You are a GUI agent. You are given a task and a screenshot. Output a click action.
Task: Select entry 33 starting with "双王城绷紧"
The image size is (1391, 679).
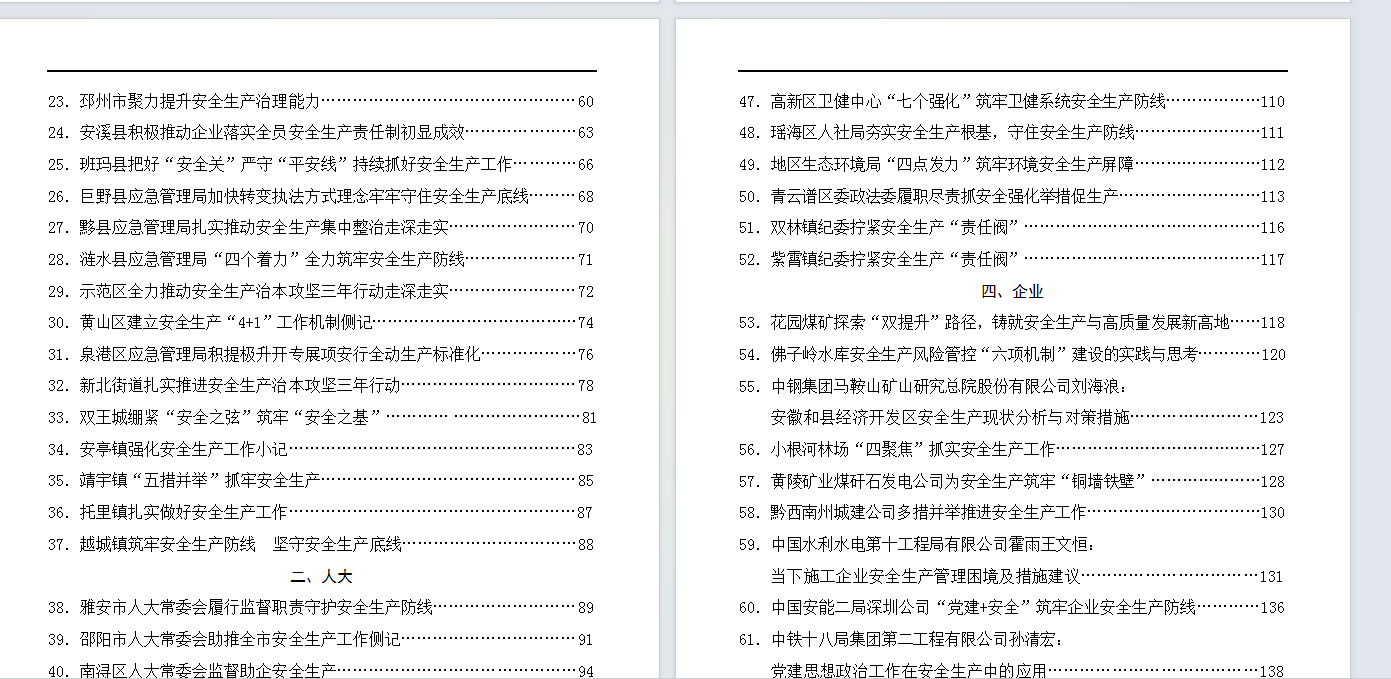click(321, 417)
